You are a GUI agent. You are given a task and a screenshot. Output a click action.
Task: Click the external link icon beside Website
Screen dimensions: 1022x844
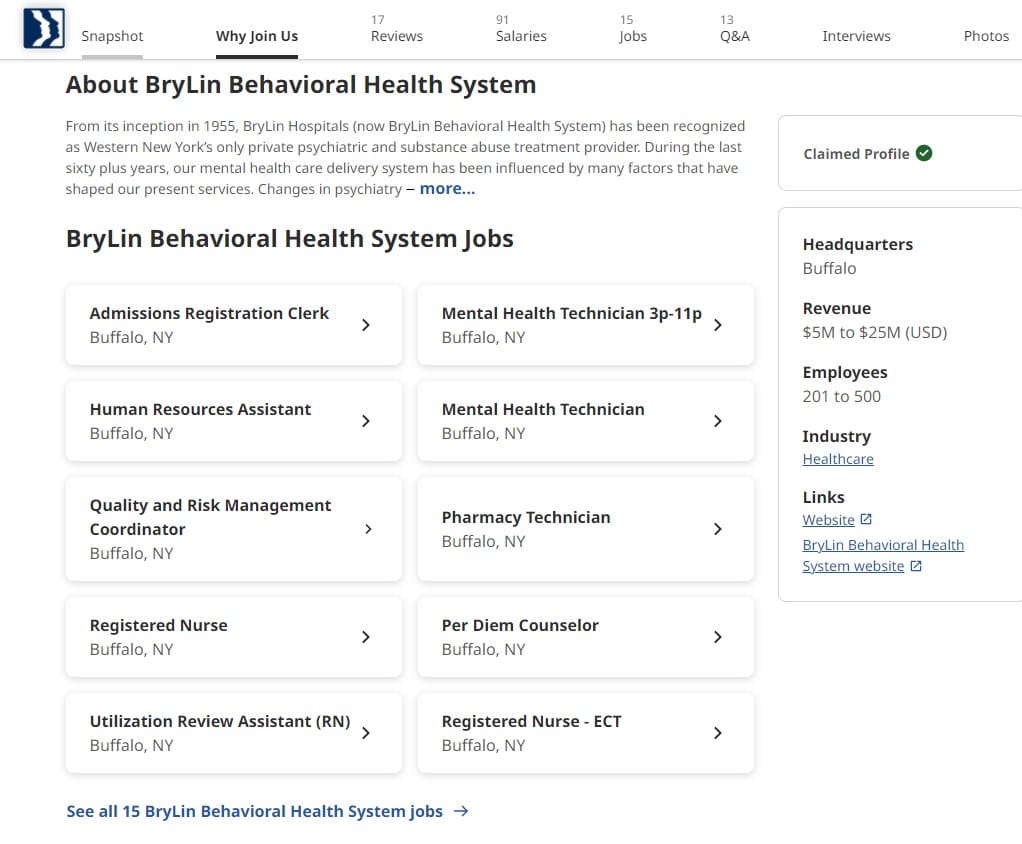(x=866, y=519)
